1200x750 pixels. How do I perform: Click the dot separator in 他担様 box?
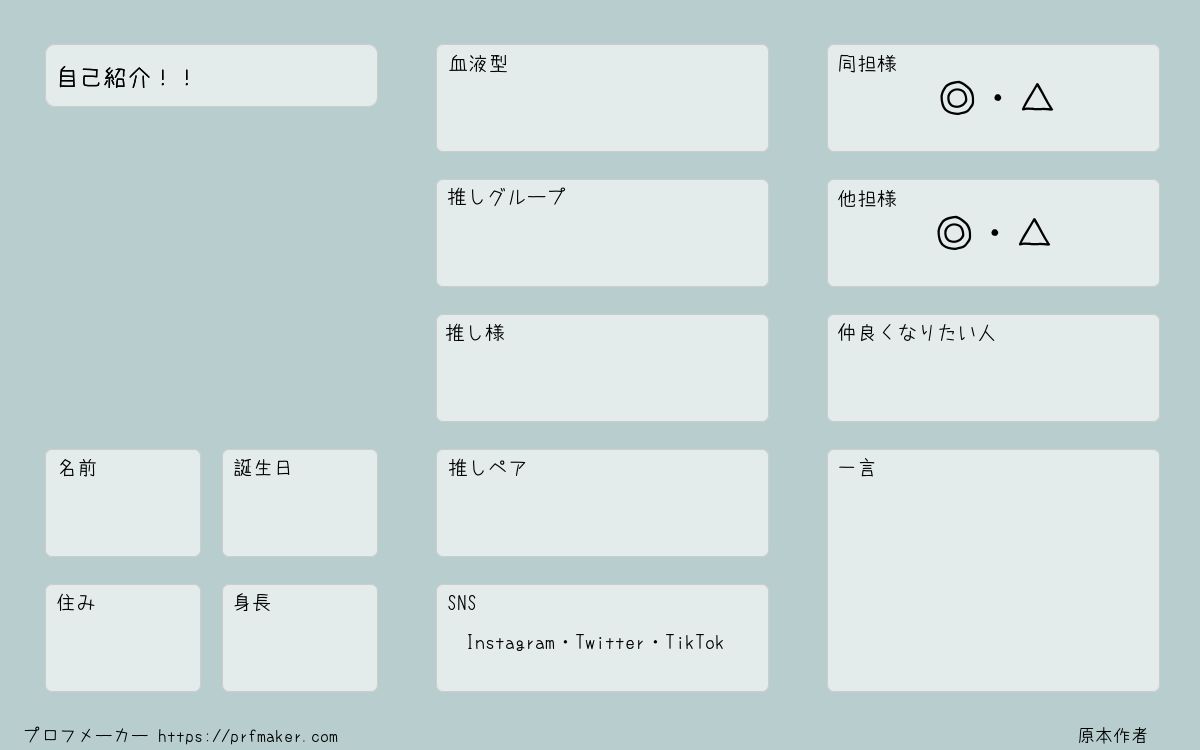(x=994, y=233)
